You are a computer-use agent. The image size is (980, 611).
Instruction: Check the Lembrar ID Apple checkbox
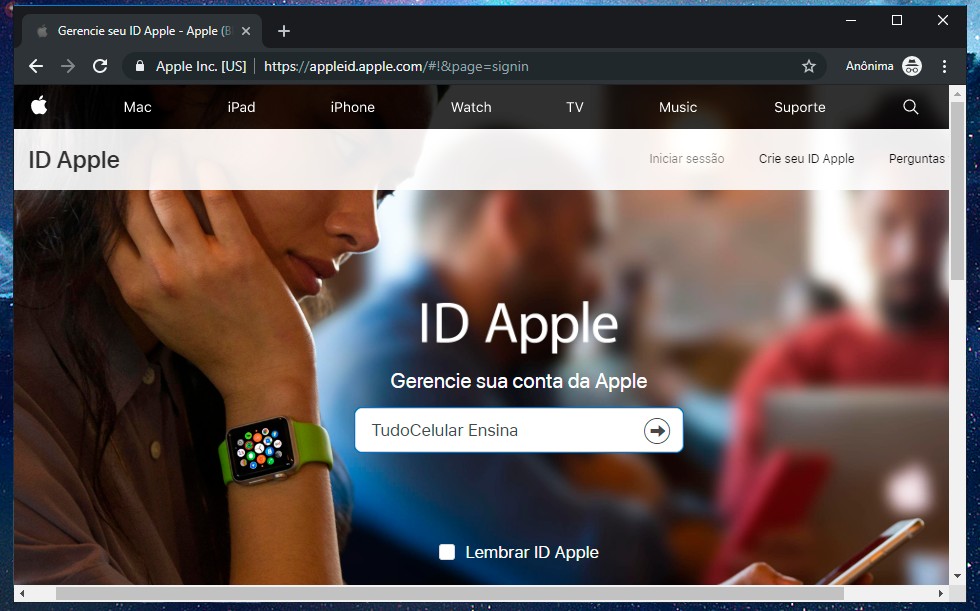447,552
